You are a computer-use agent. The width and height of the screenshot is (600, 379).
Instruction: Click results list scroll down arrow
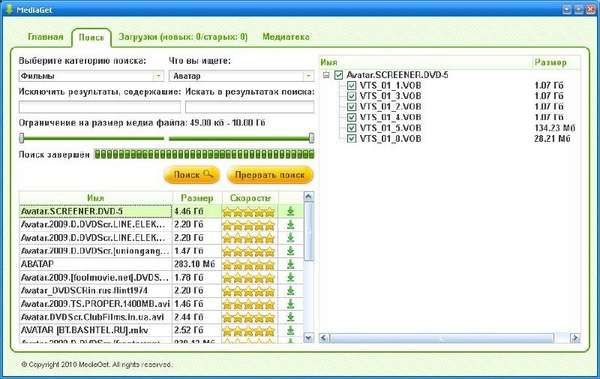pos(308,338)
